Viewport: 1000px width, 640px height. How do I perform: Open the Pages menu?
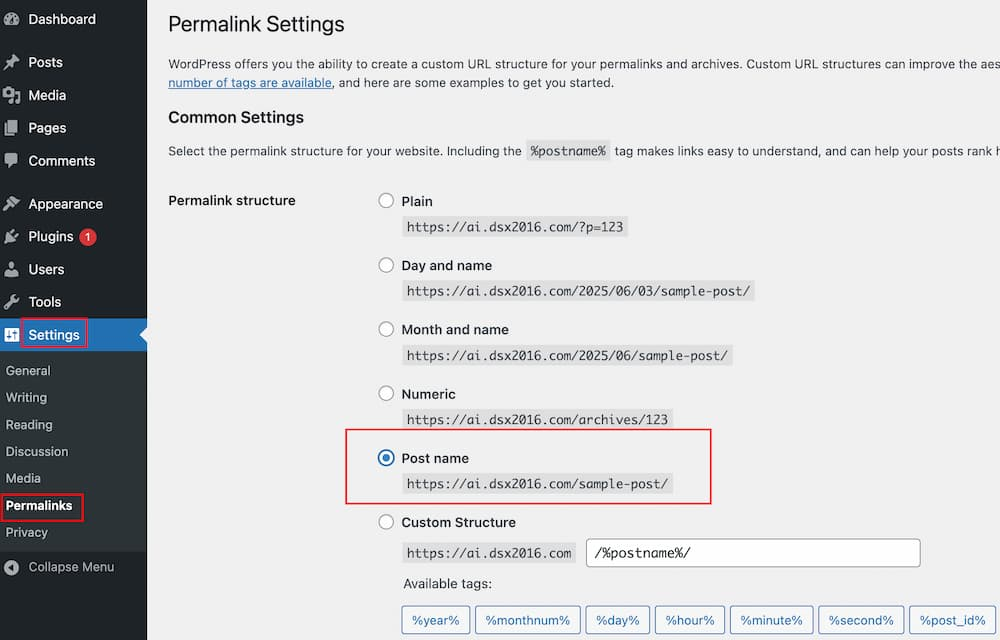point(47,128)
